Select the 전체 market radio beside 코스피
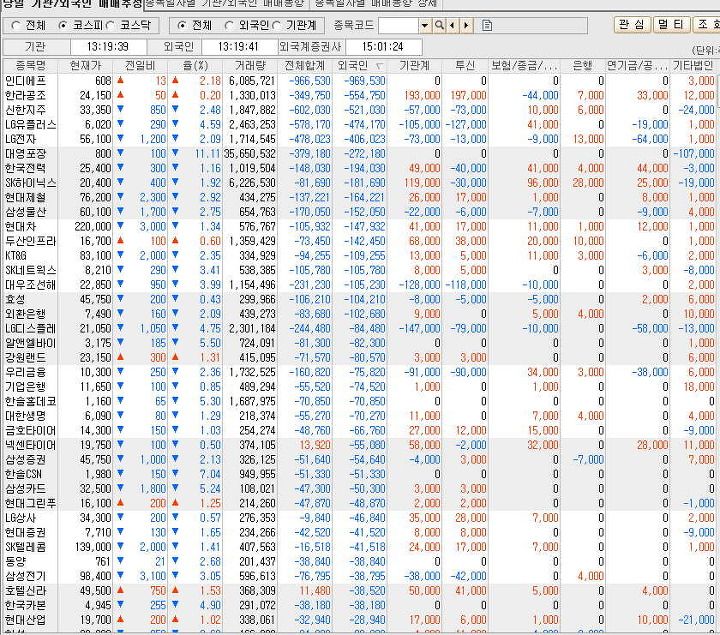This screenshot has width=720, height=635. pyautogui.click(x=16, y=26)
